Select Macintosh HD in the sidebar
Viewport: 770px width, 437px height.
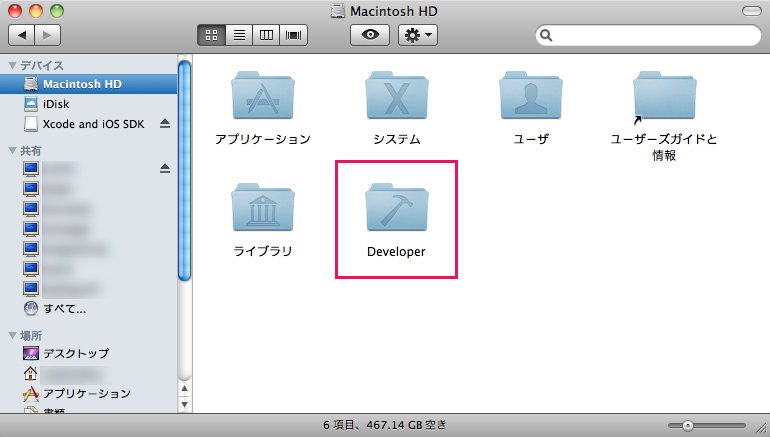click(88, 84)
